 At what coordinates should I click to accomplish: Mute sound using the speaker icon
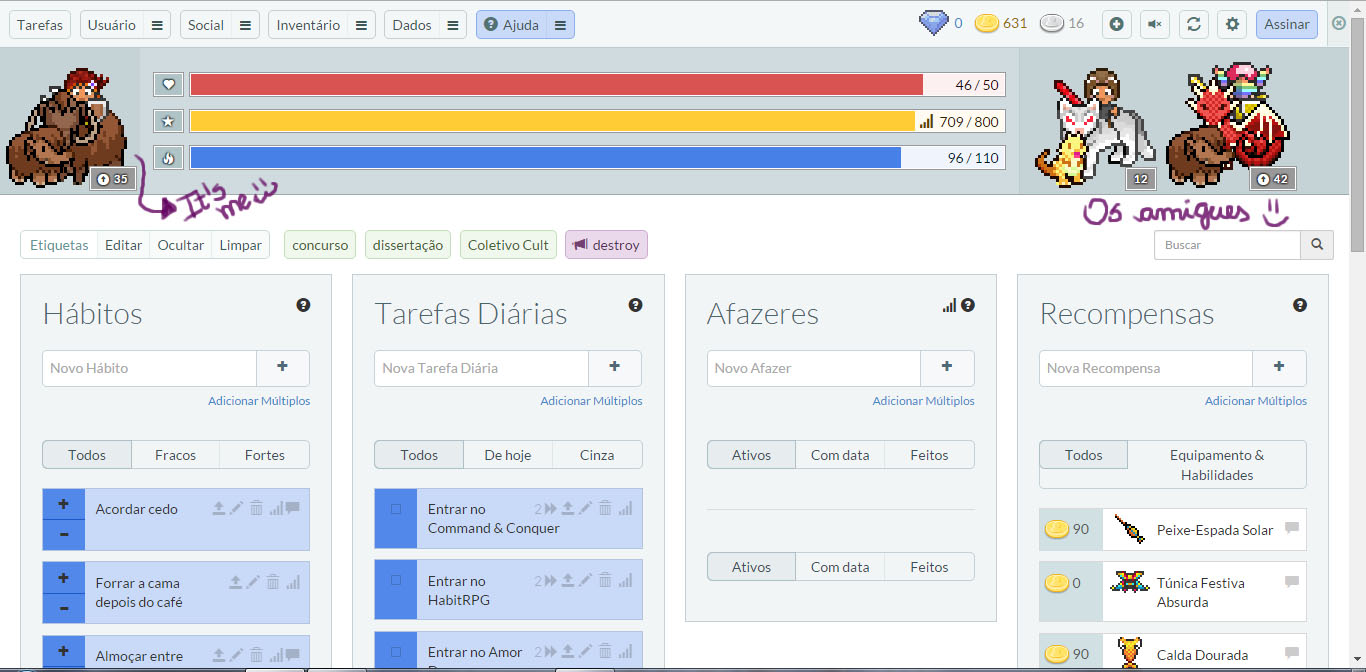pyautogui.click(x=1155, y=24)
